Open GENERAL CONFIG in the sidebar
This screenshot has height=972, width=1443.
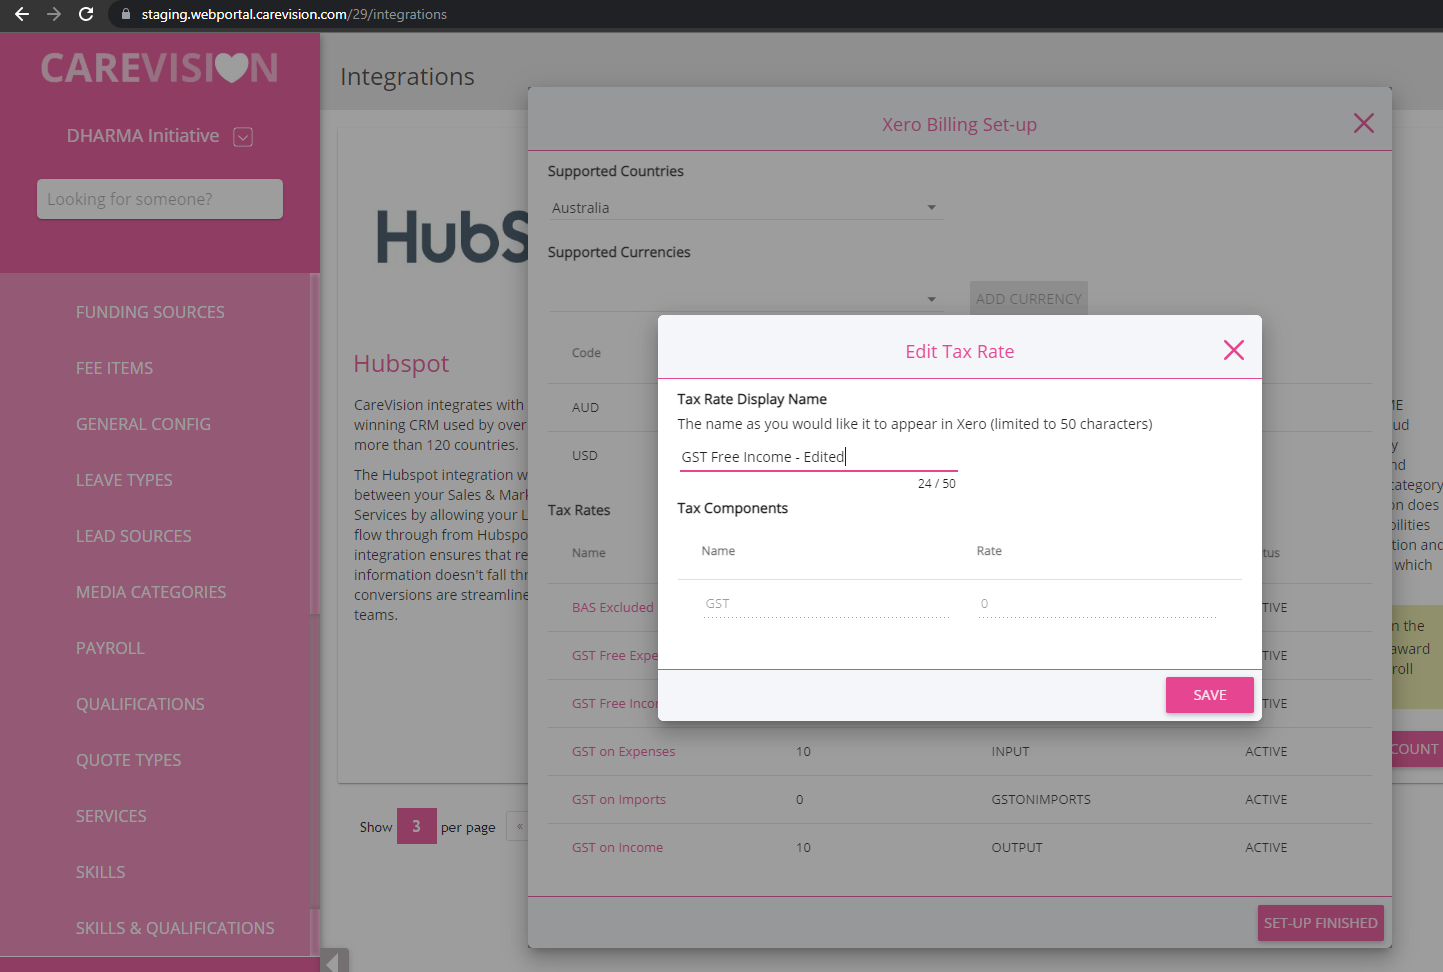click(x=143, y=424)
